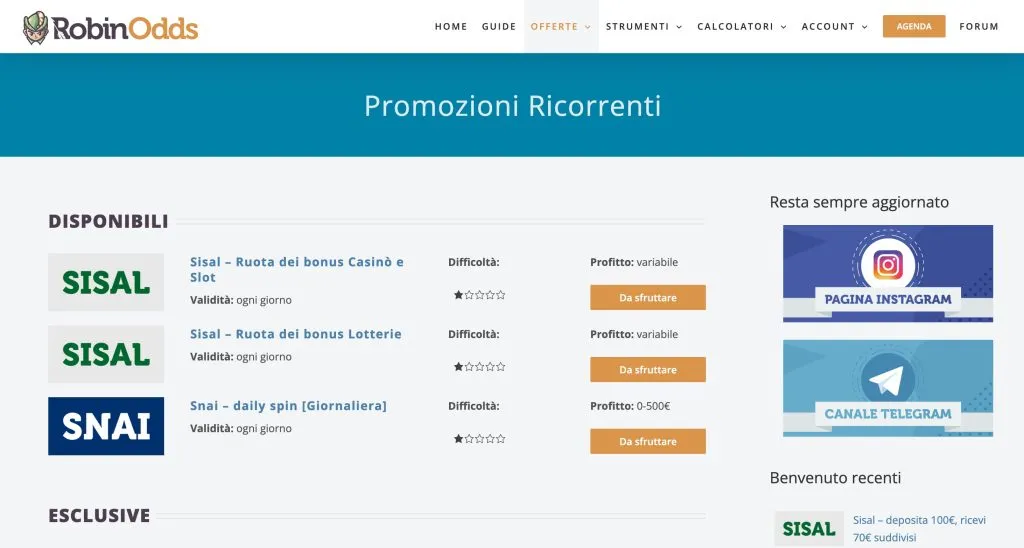Open the STRUMENTI menu
1024x548 pixels.
pos(637,27)
